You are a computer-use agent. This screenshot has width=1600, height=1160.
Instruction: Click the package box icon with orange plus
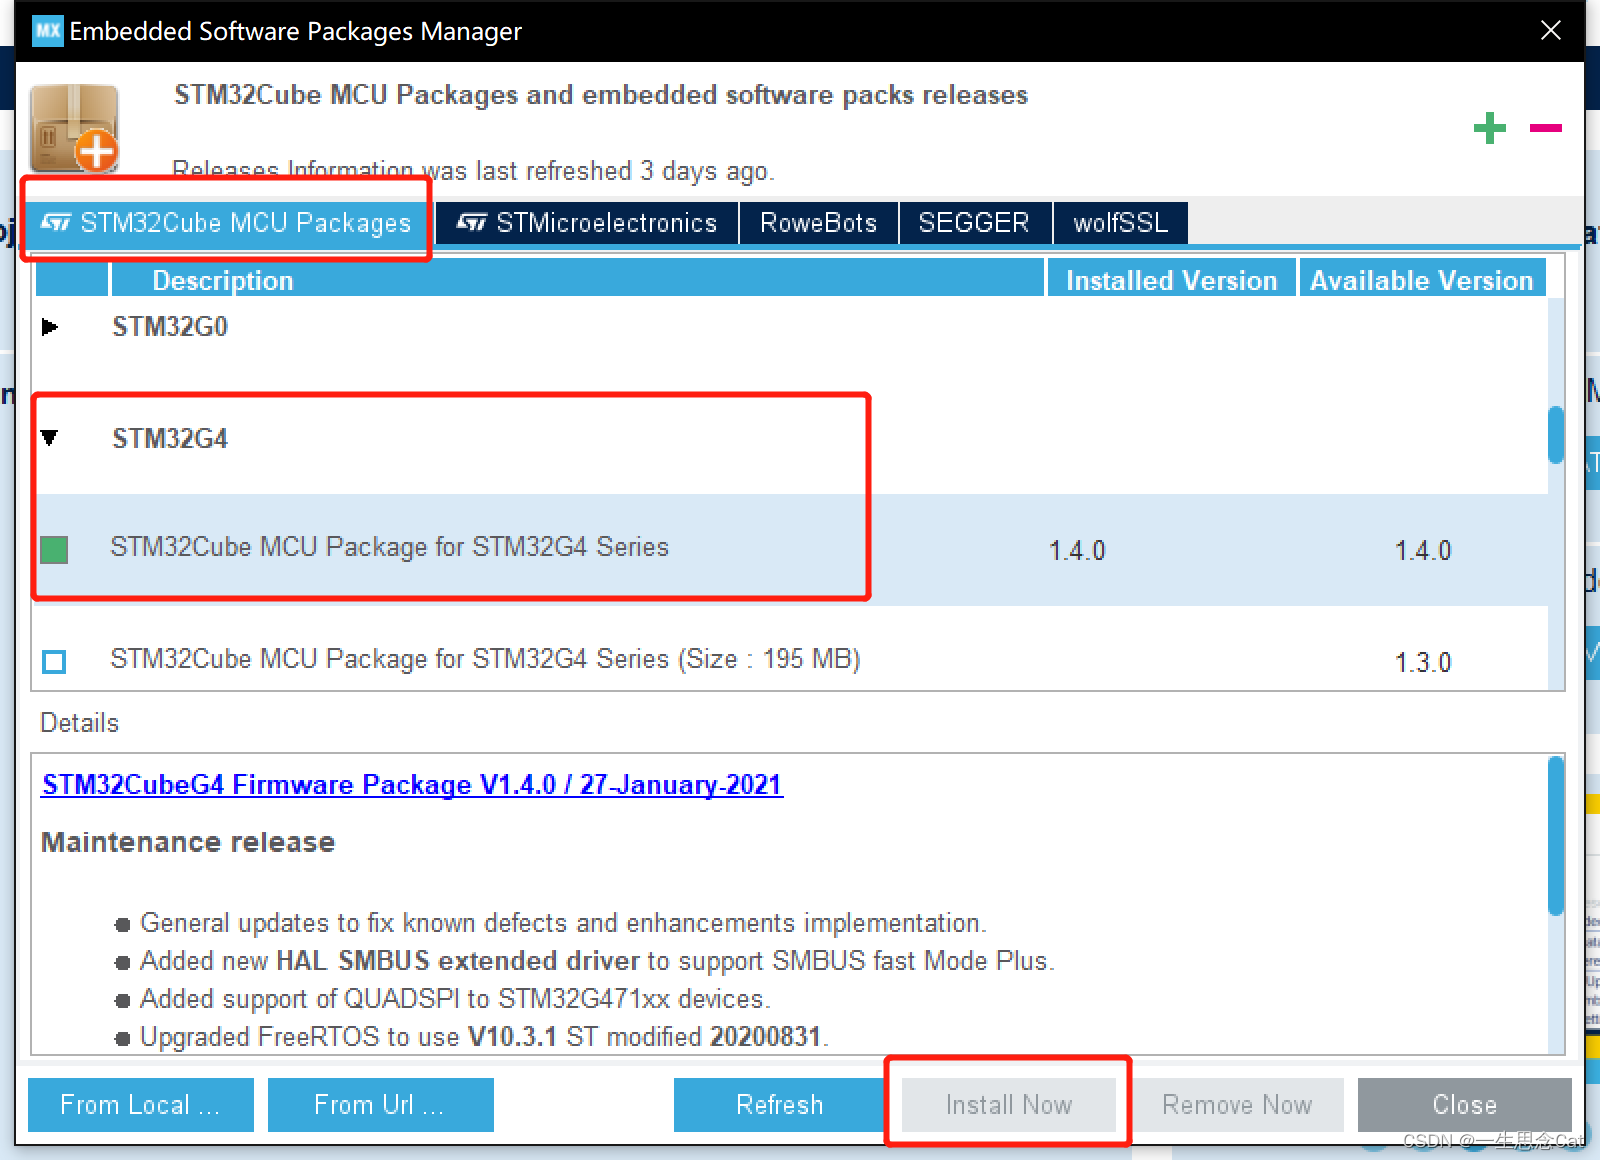click(75, 129)
